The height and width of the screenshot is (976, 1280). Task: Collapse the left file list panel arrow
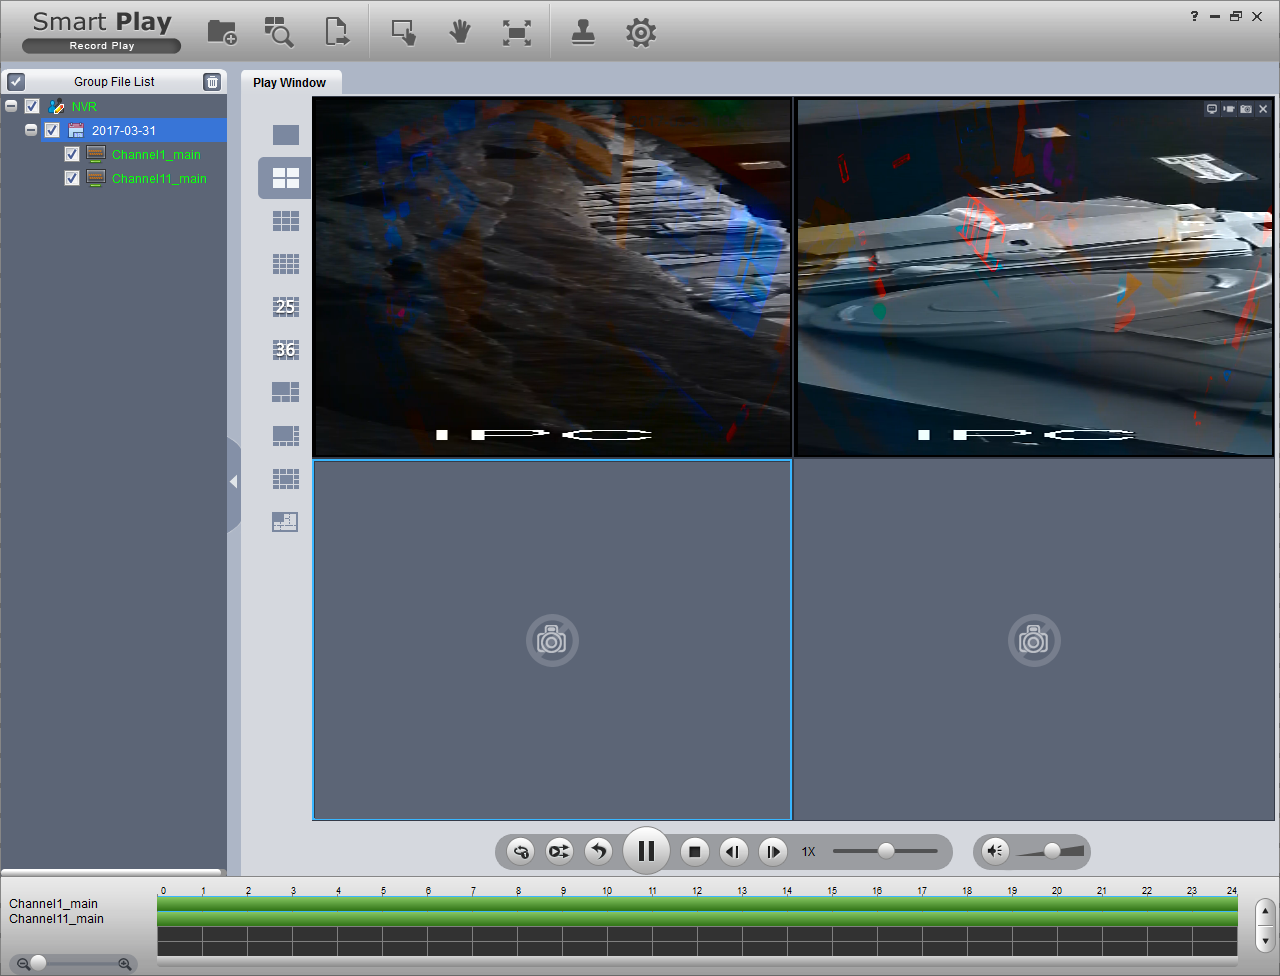pyautogui.click(x=233, y=482)
